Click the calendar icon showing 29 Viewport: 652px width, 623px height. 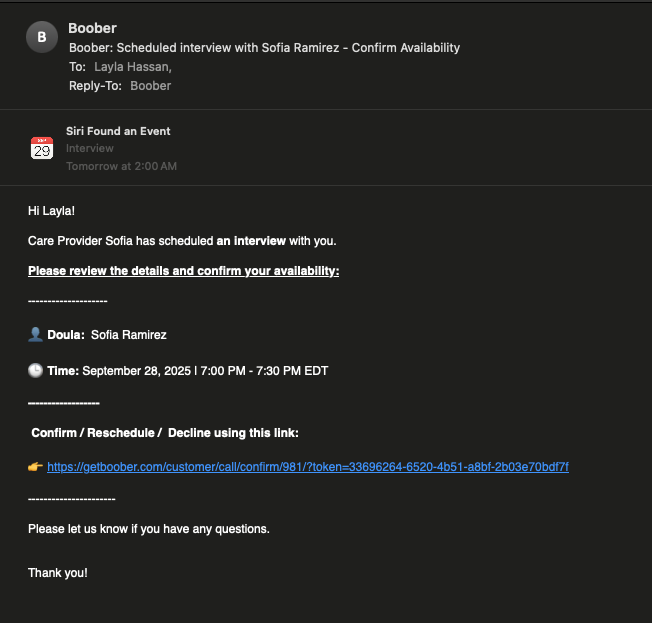[x=41, y=148]
